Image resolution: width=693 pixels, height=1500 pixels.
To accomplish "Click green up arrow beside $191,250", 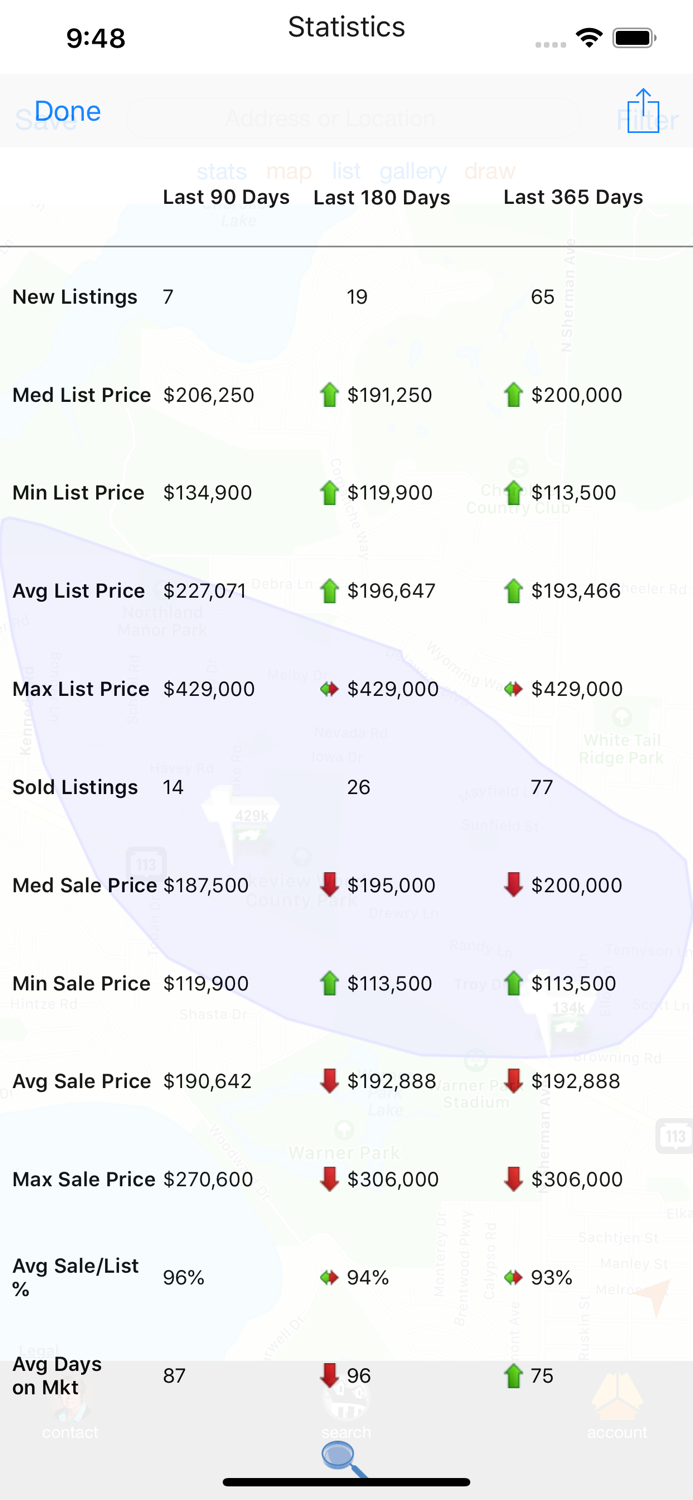I will 329,395.
